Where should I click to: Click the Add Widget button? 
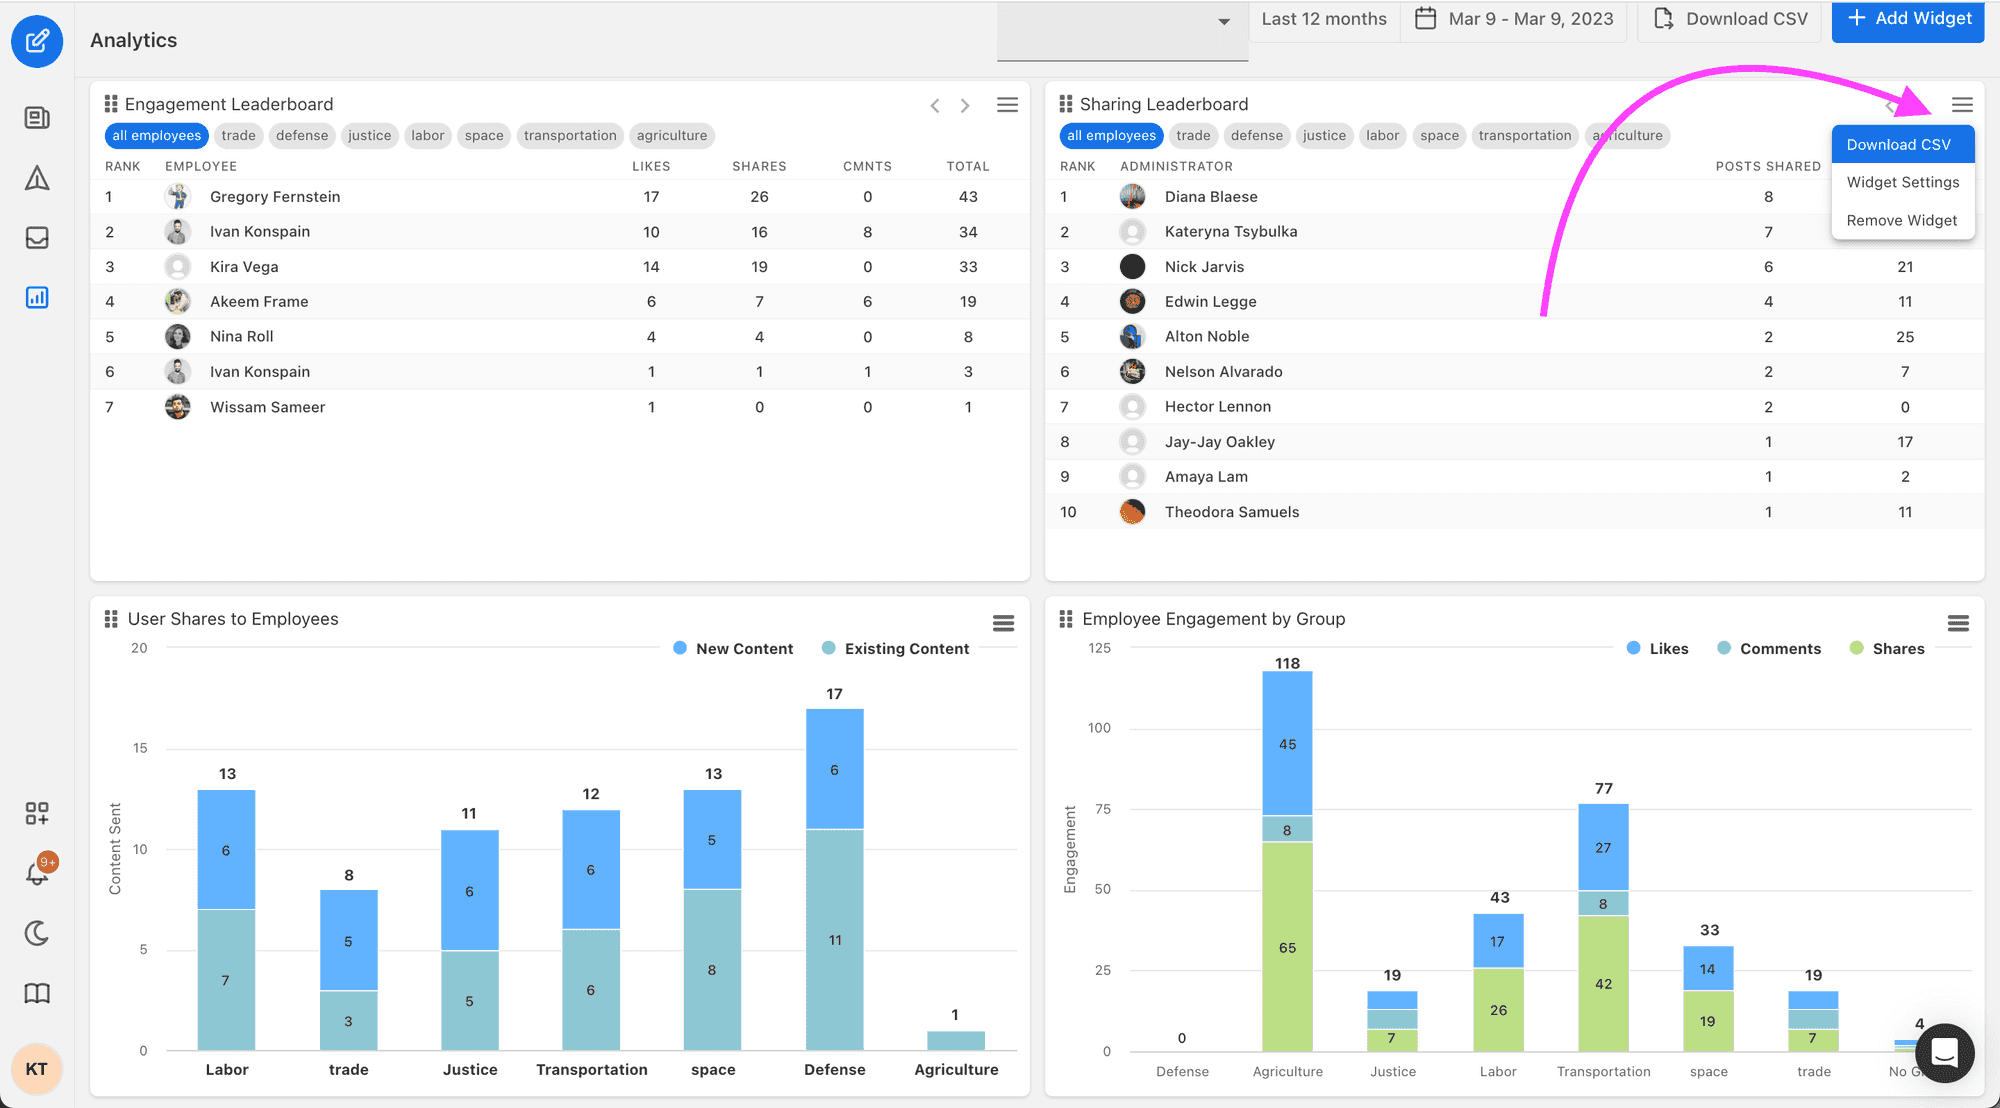click(x=1908, y=19)
